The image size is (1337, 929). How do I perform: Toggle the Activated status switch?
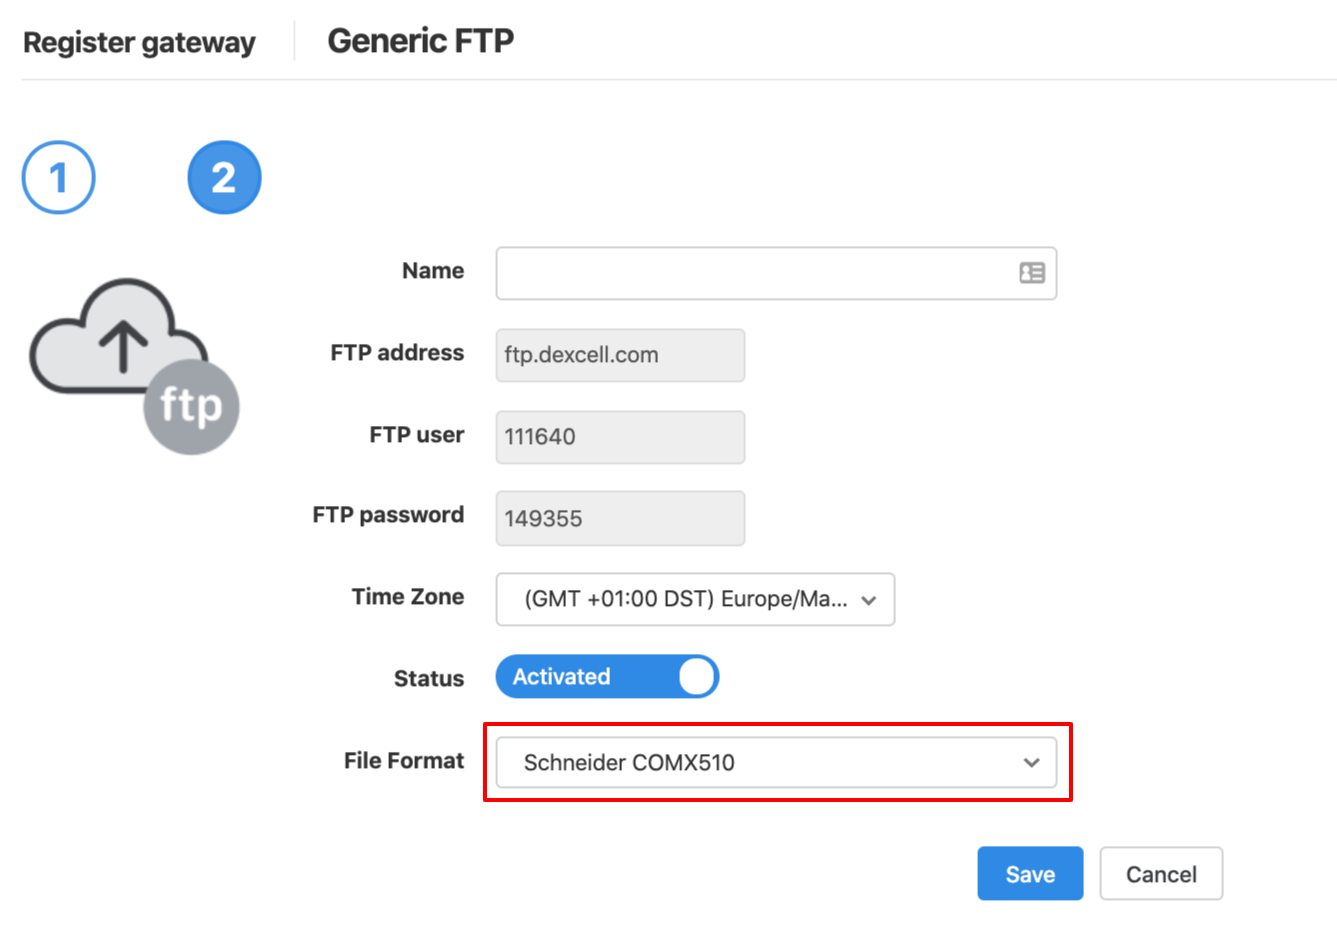click(607, 677)
